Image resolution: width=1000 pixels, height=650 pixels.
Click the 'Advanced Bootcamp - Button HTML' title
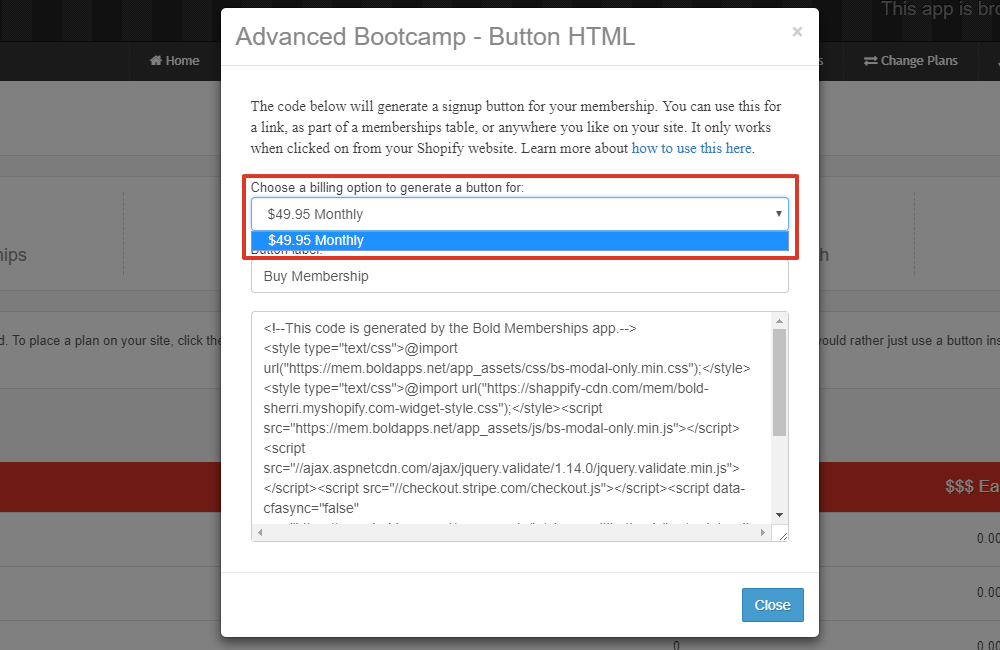pos(436,36)
